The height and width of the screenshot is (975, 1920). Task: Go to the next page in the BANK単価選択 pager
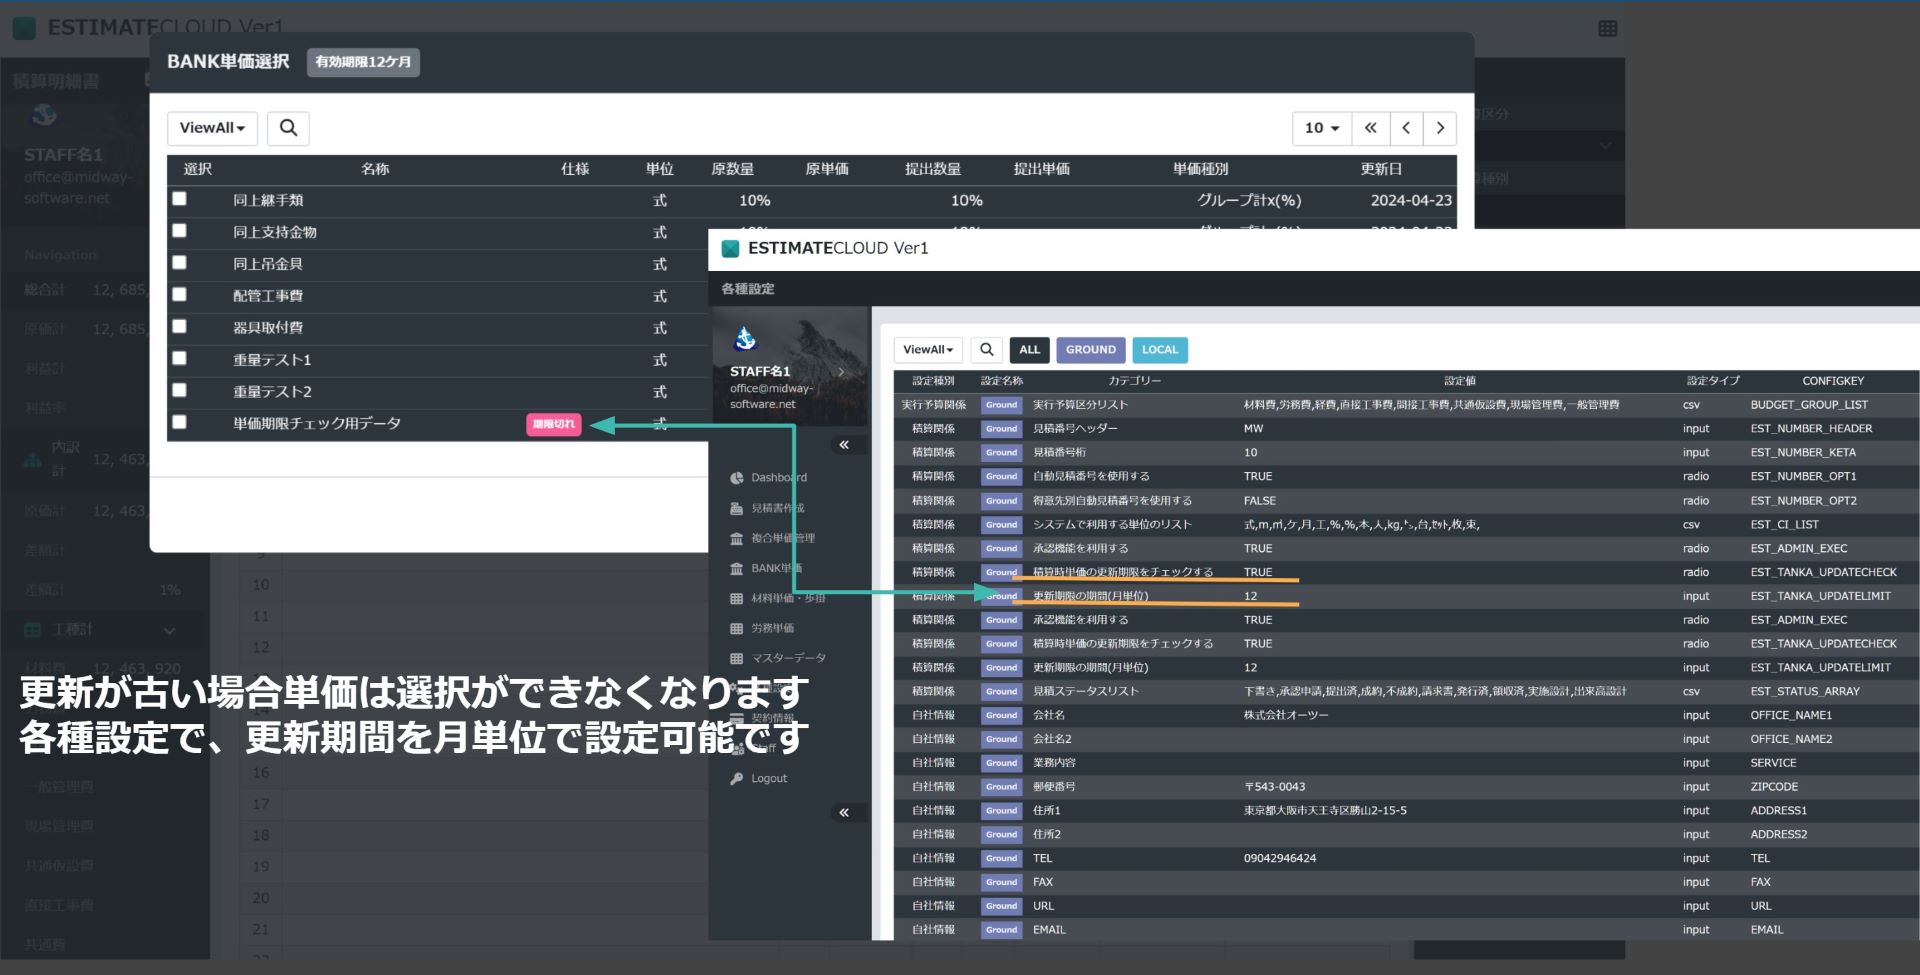(1440, 128)
